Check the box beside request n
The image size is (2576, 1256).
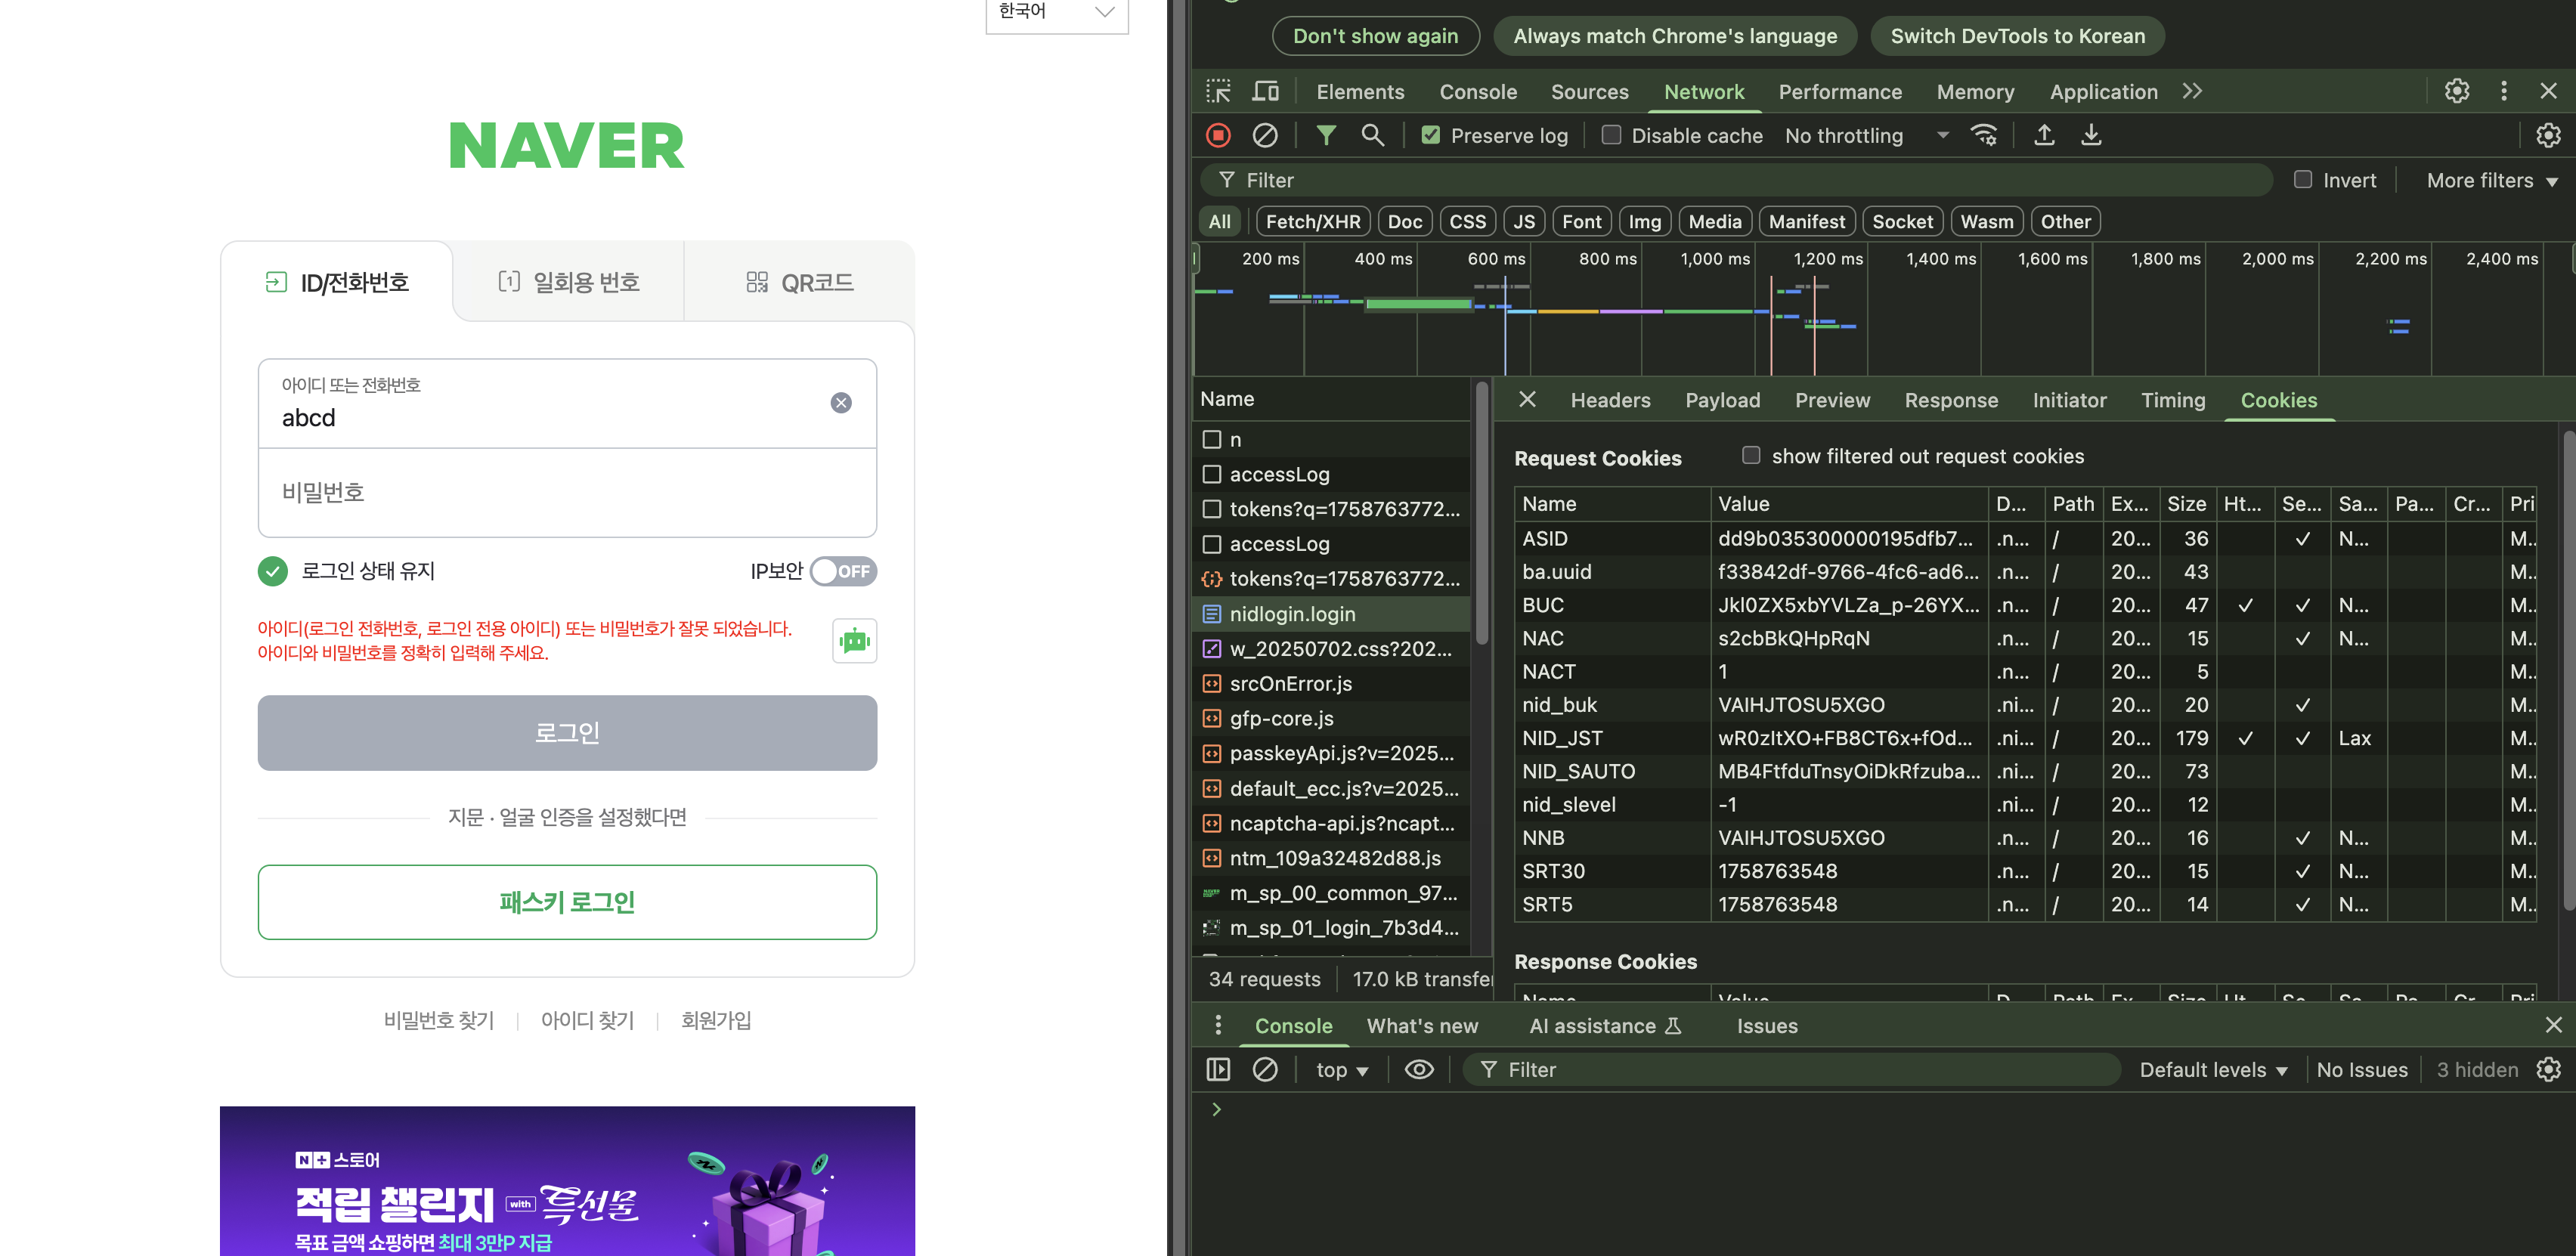(x=1212, y=440)
